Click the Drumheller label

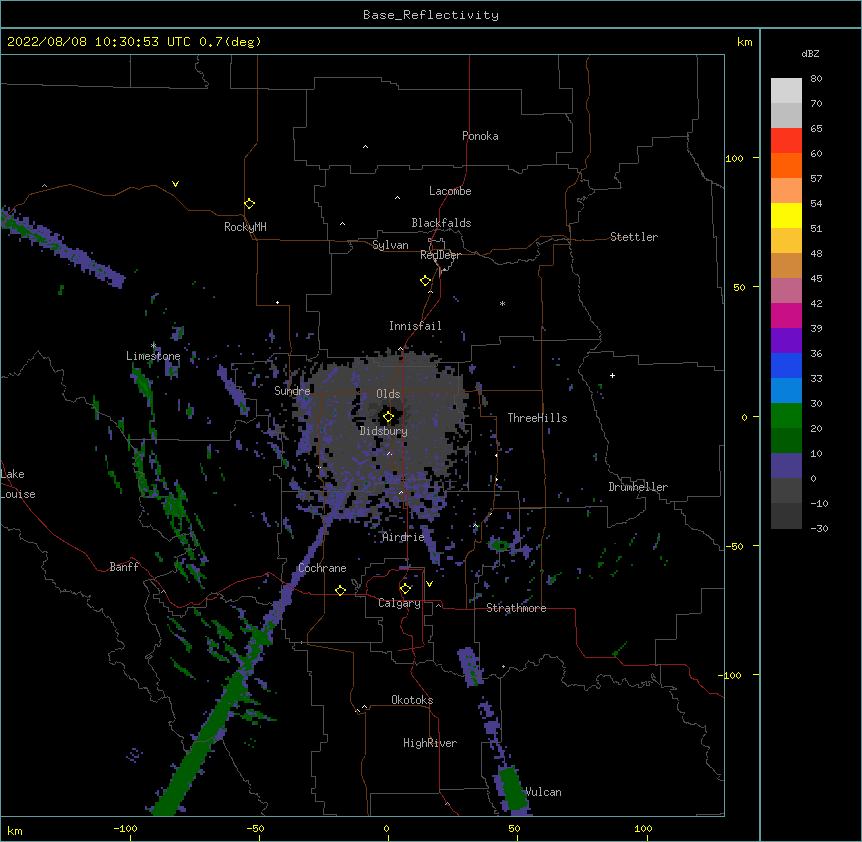pos(638,487)
